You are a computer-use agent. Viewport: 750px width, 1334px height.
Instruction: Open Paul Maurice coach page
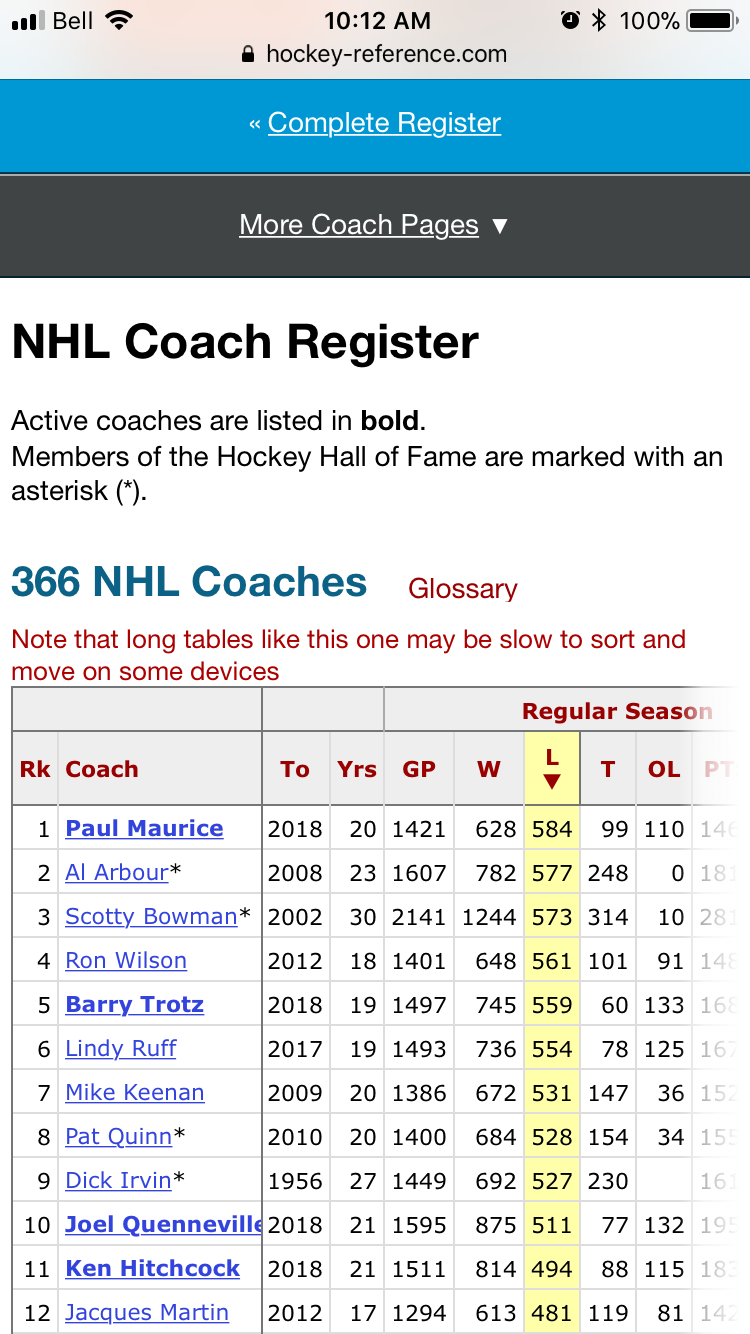144,828
